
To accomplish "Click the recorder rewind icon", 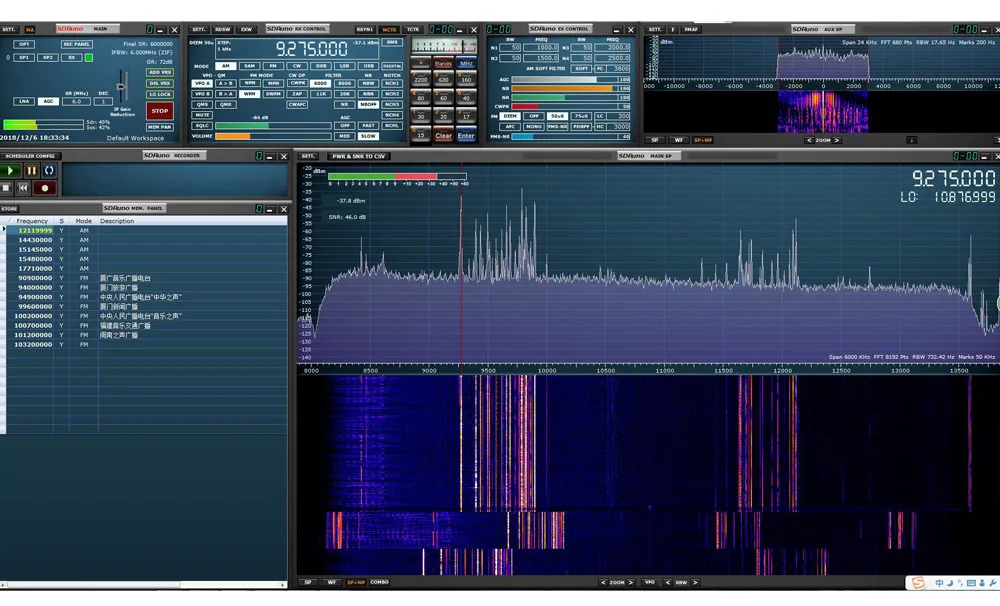I will tap(25, 187).
